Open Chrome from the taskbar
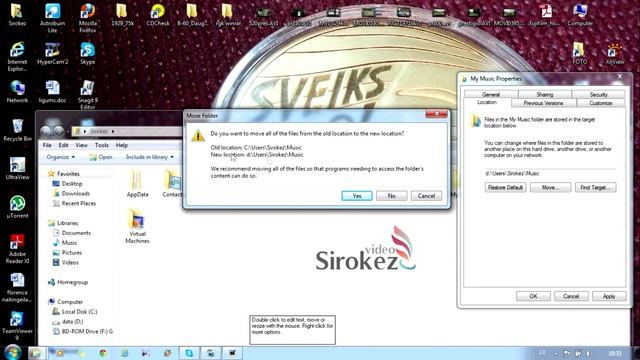This screenshot has height=360, width=640. [103, 353]
